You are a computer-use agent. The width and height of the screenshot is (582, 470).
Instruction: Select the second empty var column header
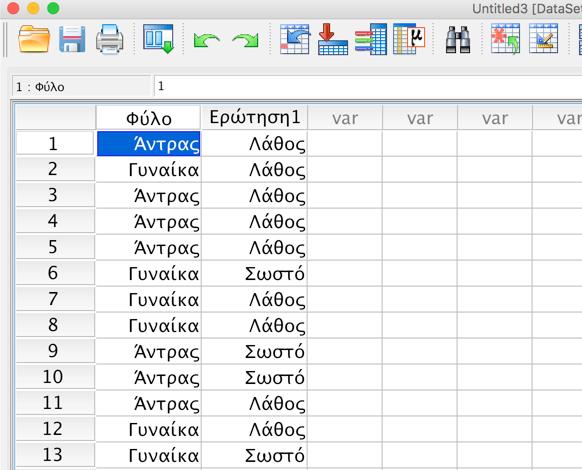click(420, 118)
